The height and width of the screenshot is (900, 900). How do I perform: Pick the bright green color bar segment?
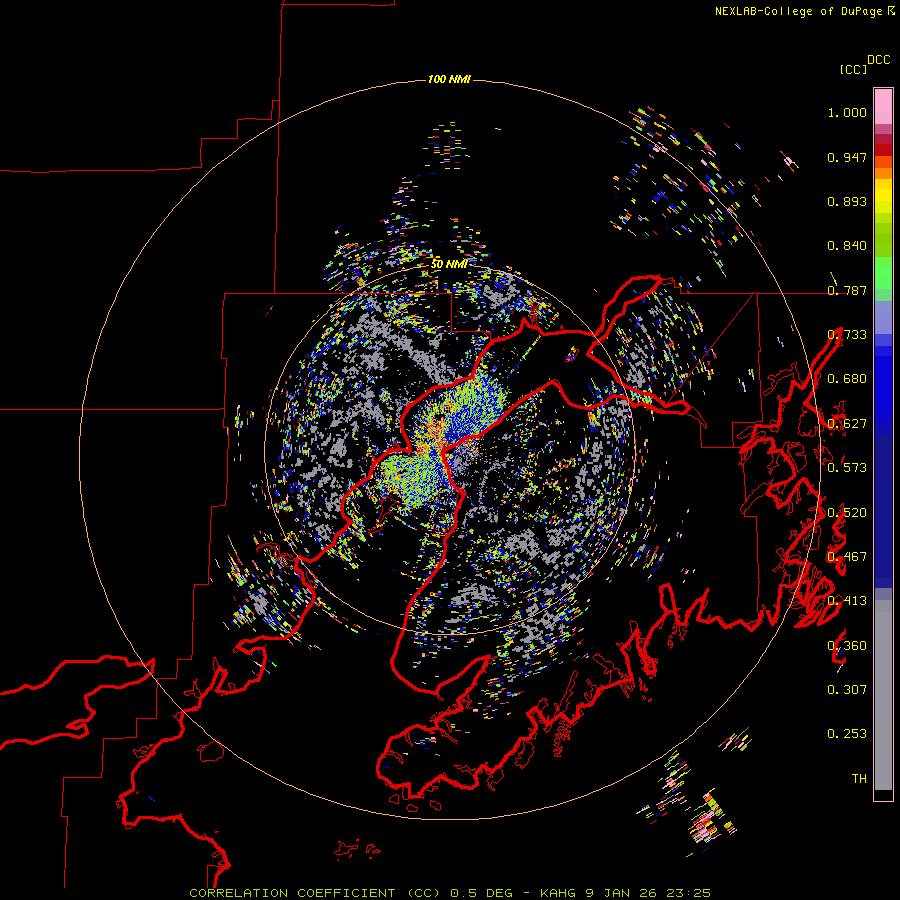coord(883,273)
